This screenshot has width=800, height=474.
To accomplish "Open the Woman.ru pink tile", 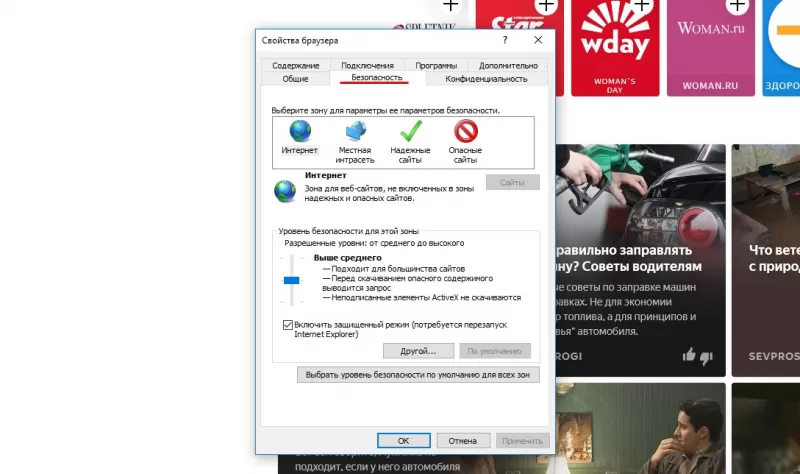I will pyautogui.click(x=710, y=48).
